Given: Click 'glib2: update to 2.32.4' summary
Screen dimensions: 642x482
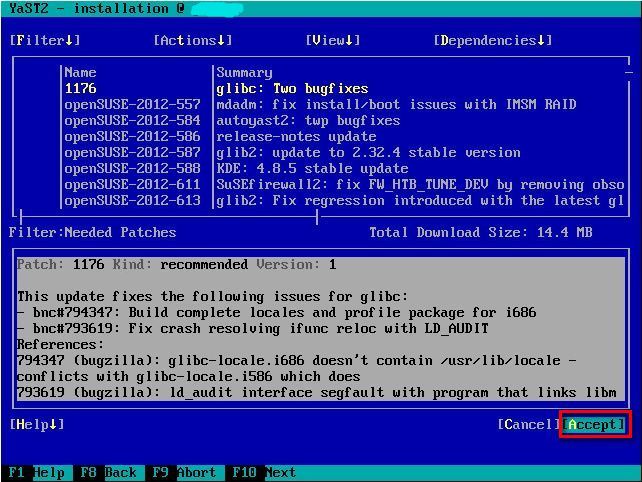Looking at the screenshot, I should pyautogui.click(x=368, y=152).
